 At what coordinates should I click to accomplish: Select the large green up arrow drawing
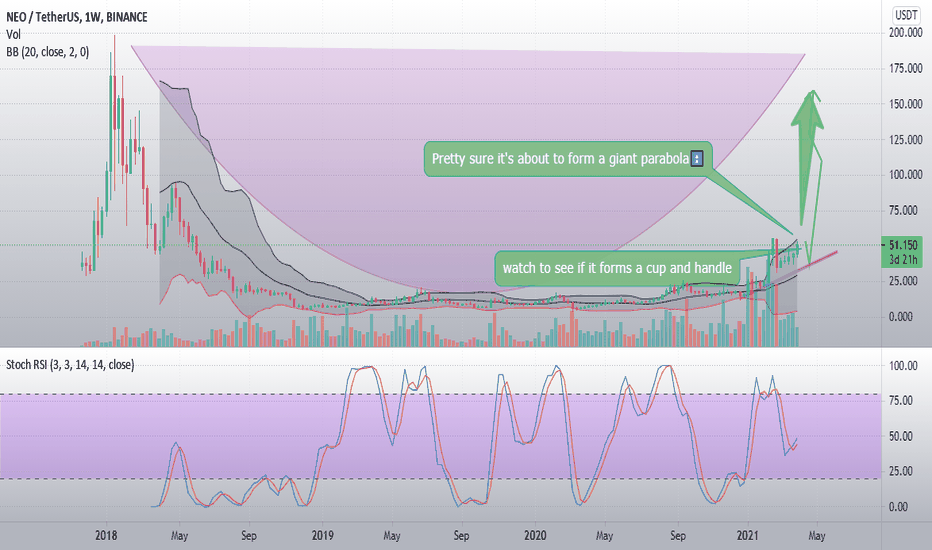pos(807,158)
